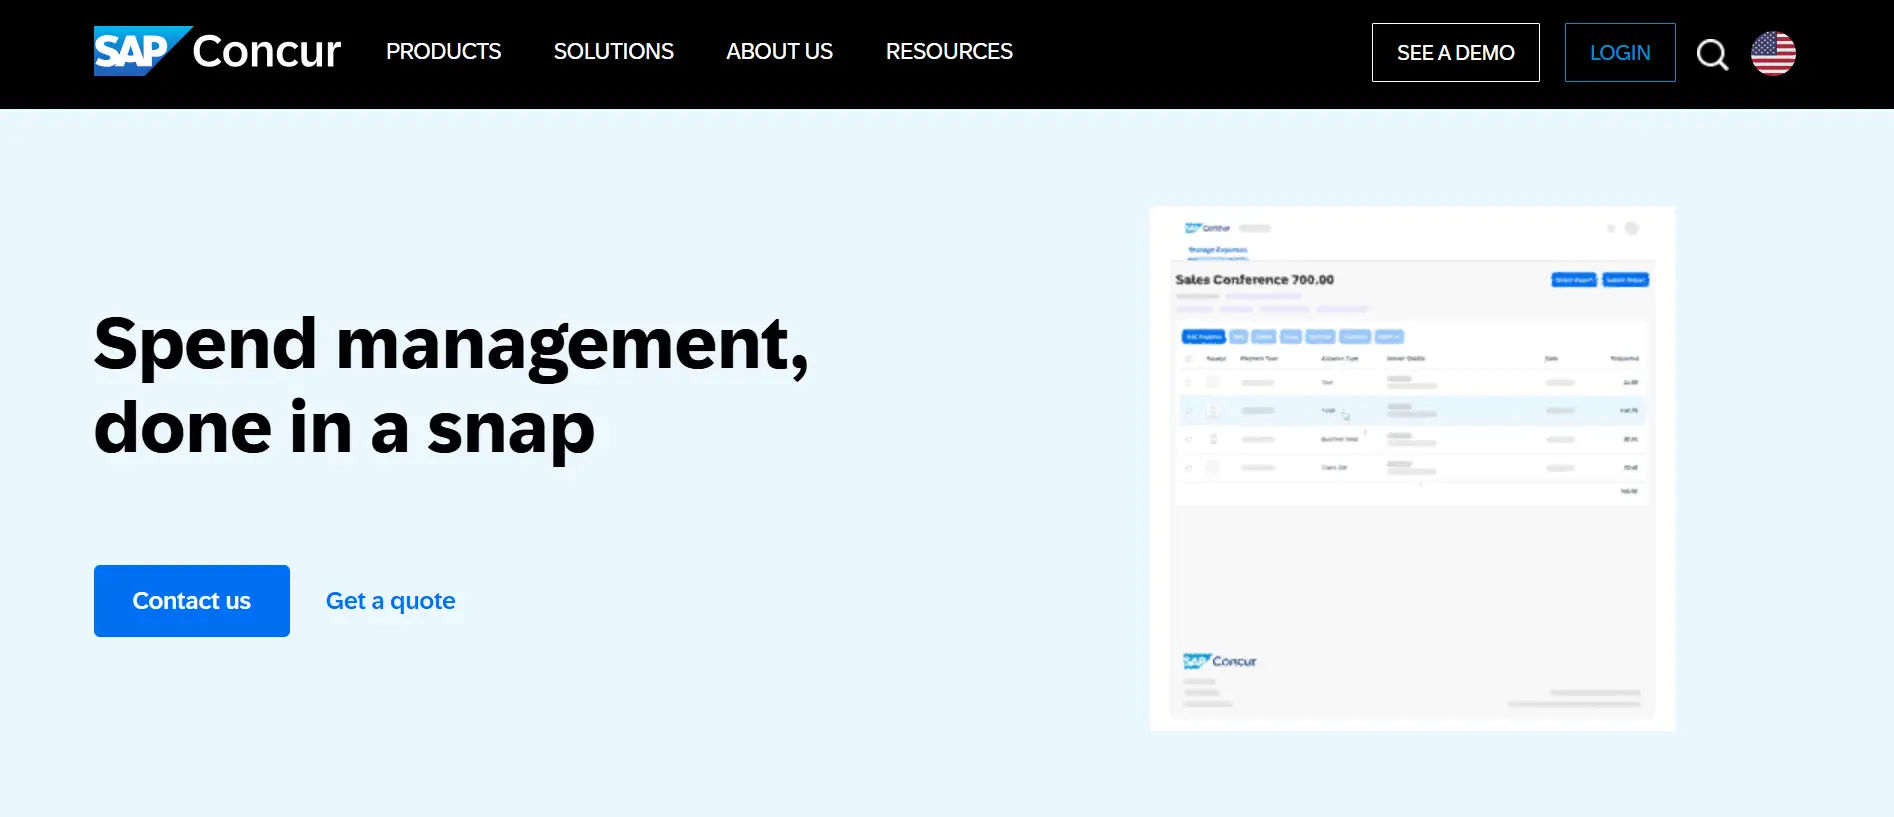Click the Manage Expenses tab in preview
Image resolution: width=1894 pixels, height=817 pixels.
(1217, 250)
